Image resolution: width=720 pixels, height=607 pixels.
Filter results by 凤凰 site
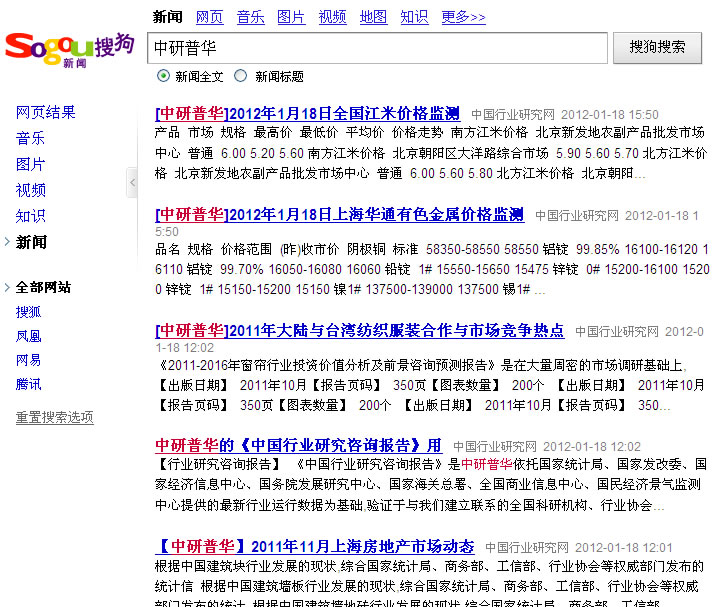point(29,336)
